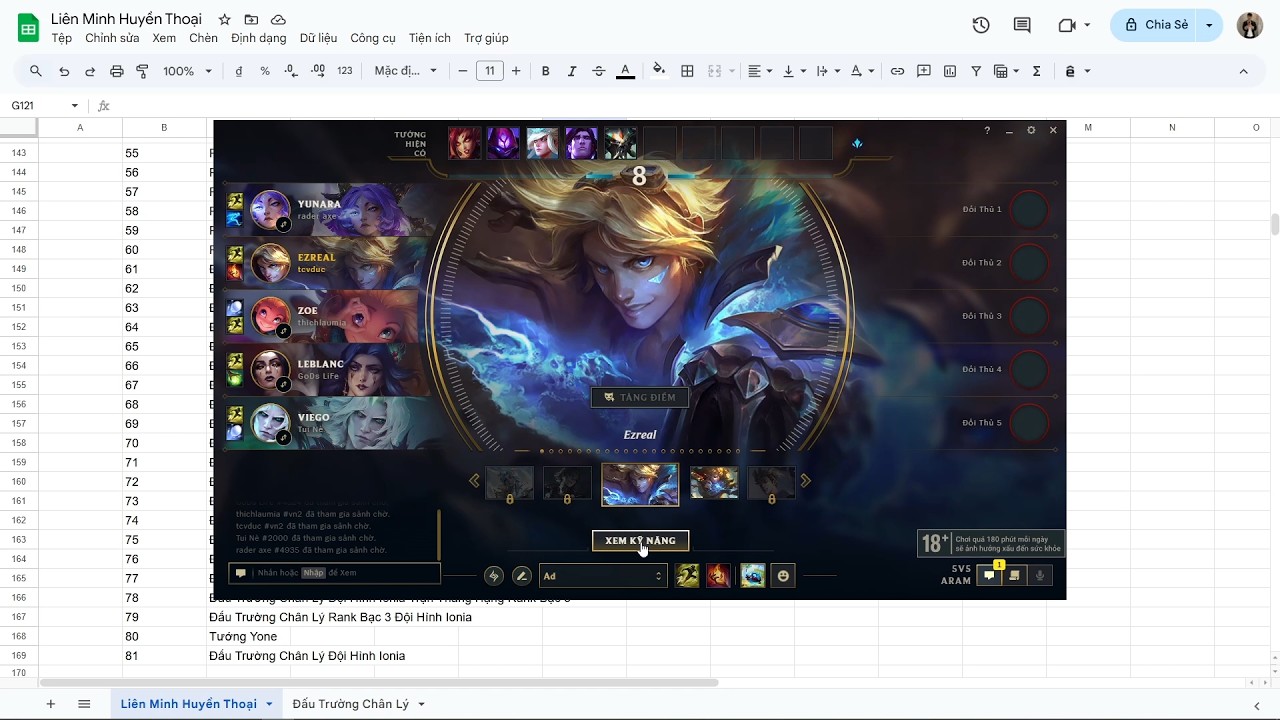Image resolution: width=1280 pixels, height=720 pixels.
Task: Star the Liên Minh Huyền Thoại document
Action: tap(225, 20)
